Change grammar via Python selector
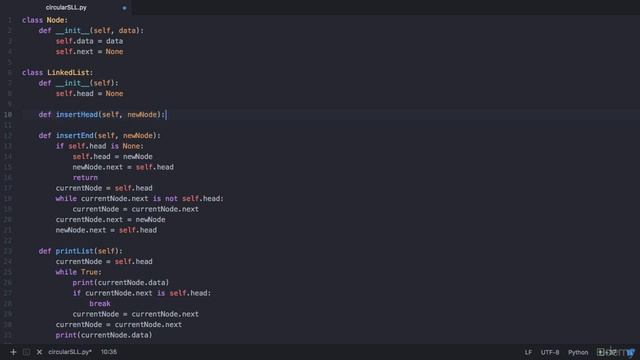 click(578, 352)
